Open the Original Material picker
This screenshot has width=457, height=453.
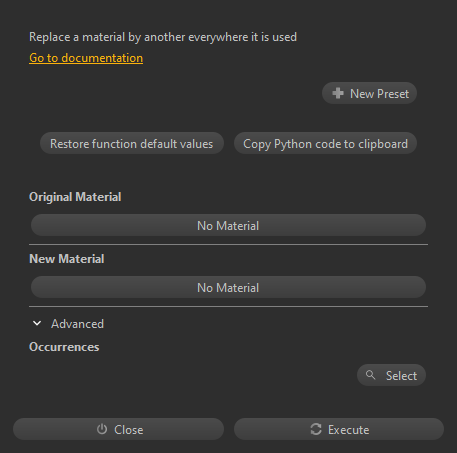click(x=228, y=225)
